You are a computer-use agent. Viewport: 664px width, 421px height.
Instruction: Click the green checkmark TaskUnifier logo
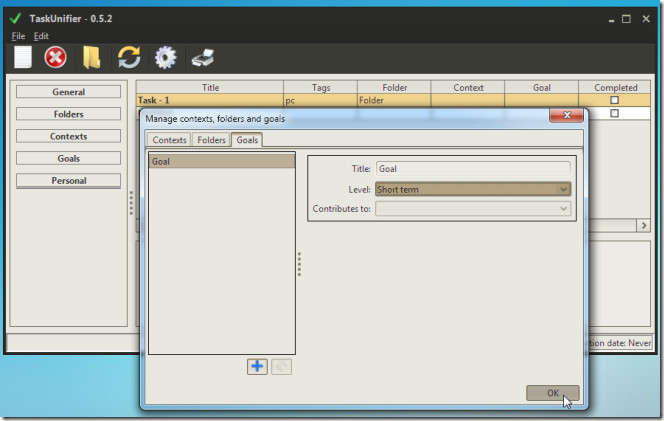pos(15,19)
